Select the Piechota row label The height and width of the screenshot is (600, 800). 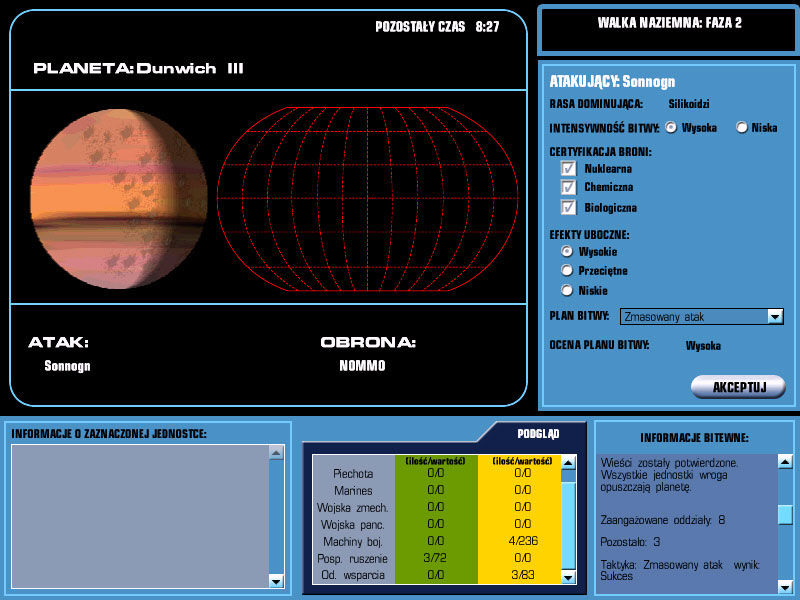pos(353,474)
